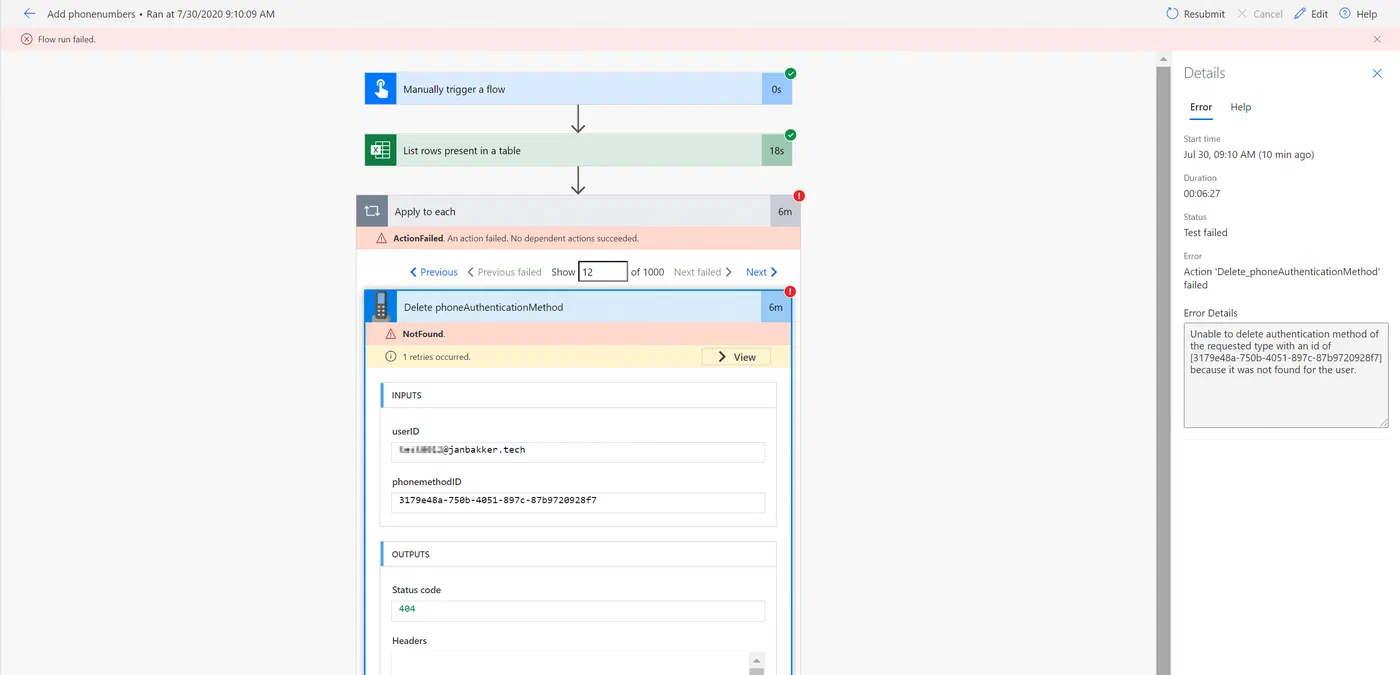
Task: Click the '18s' duration on List rows
Action: [x=777, y=151]
